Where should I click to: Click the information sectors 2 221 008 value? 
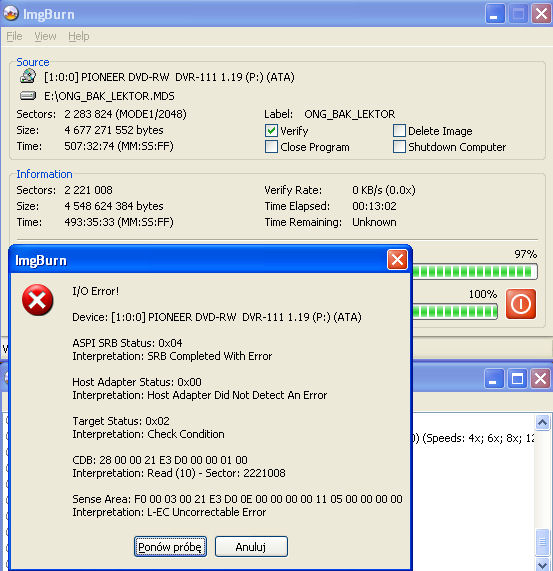pyautogui.click(x=88, y=190)
